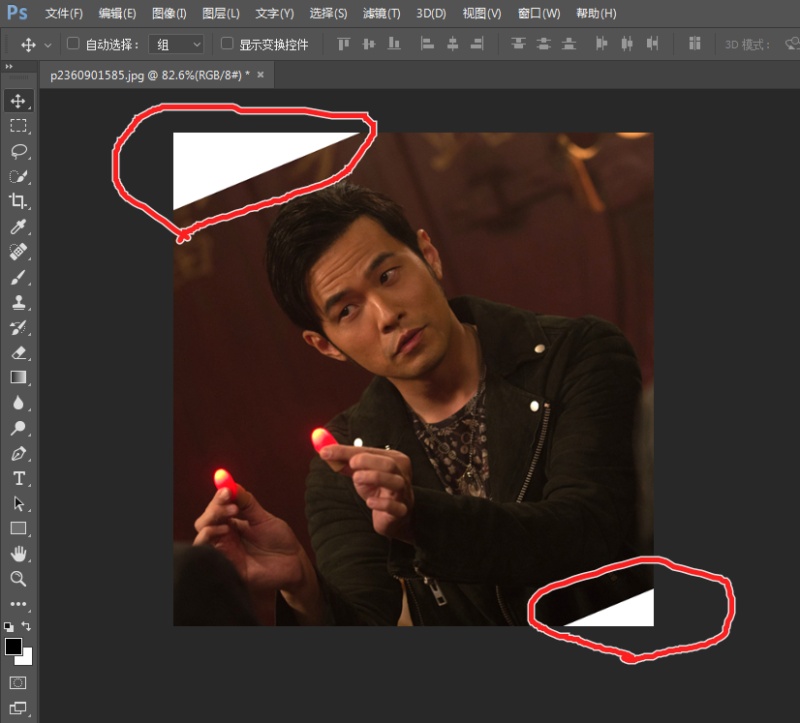Distribute horizontal centers in options bar
The width and height of the screenshot is (800, 723).
[627, 44]
